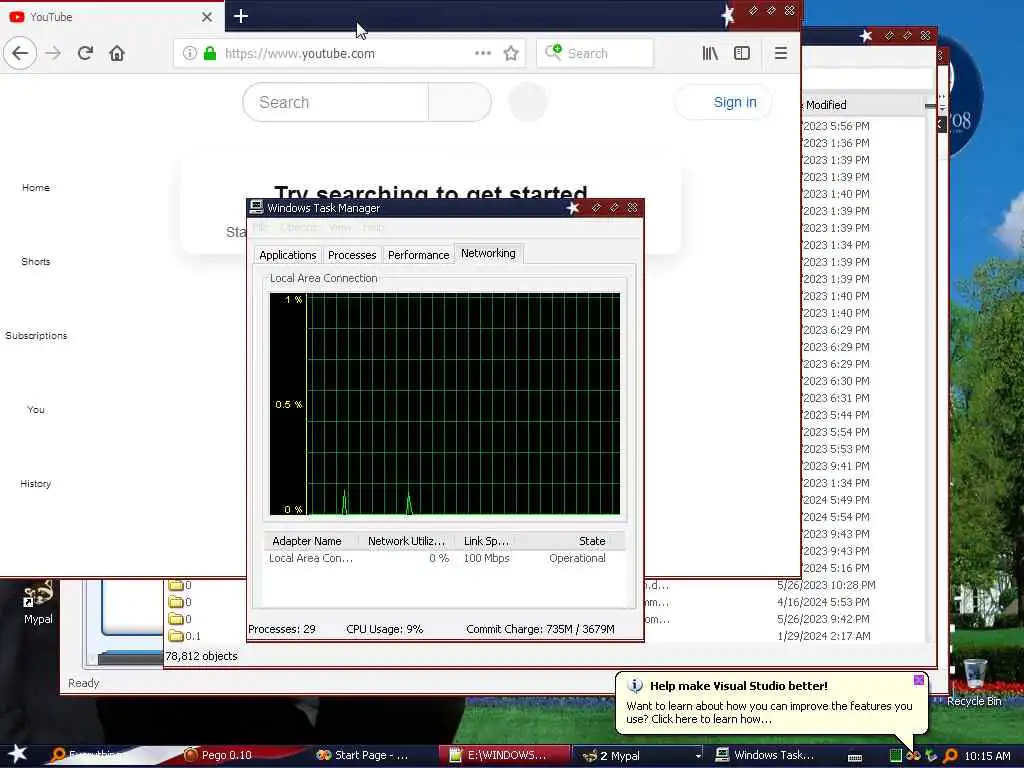Toggle the browser sidebar icon
The height and width of the screenshot is (768, 1024).
[x=742, y=53]
